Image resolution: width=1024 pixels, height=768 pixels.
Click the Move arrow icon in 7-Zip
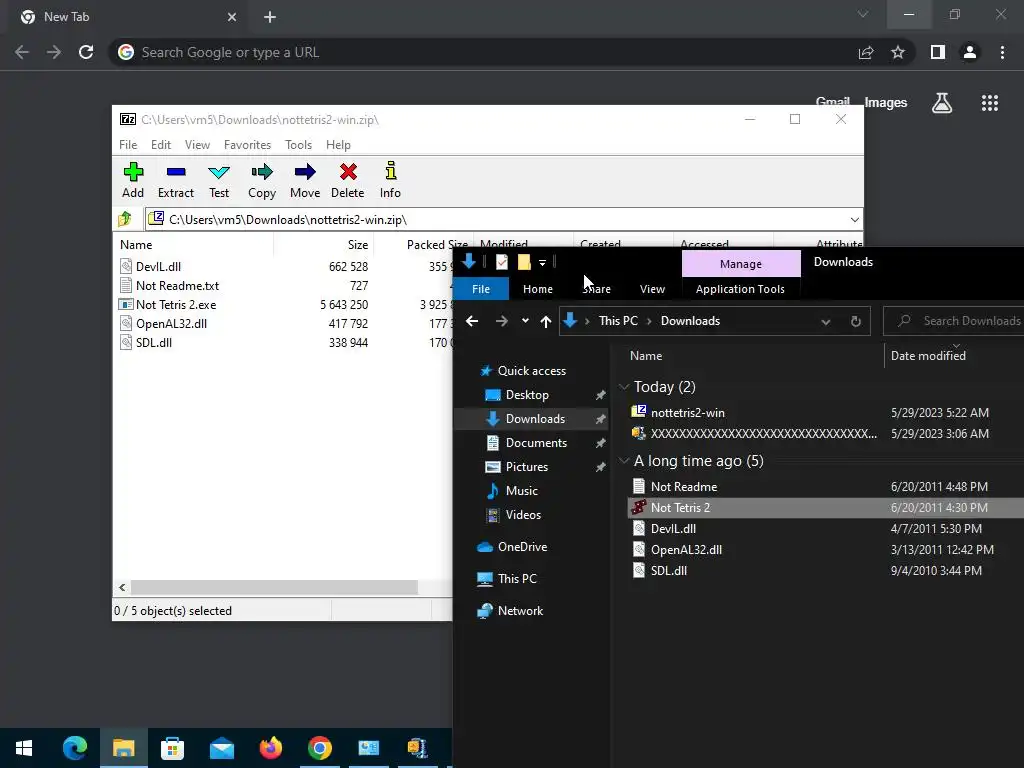pos(305,180)
